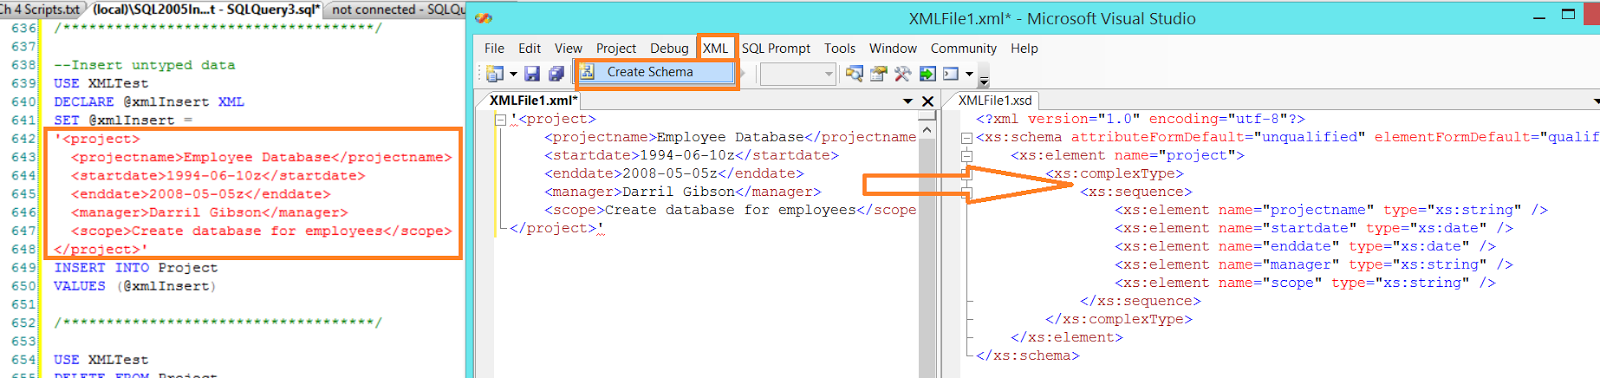Click 'SET @xmlInsert =' on line 641
This screenshot has height=378, width=1600.
coord(123,120)
